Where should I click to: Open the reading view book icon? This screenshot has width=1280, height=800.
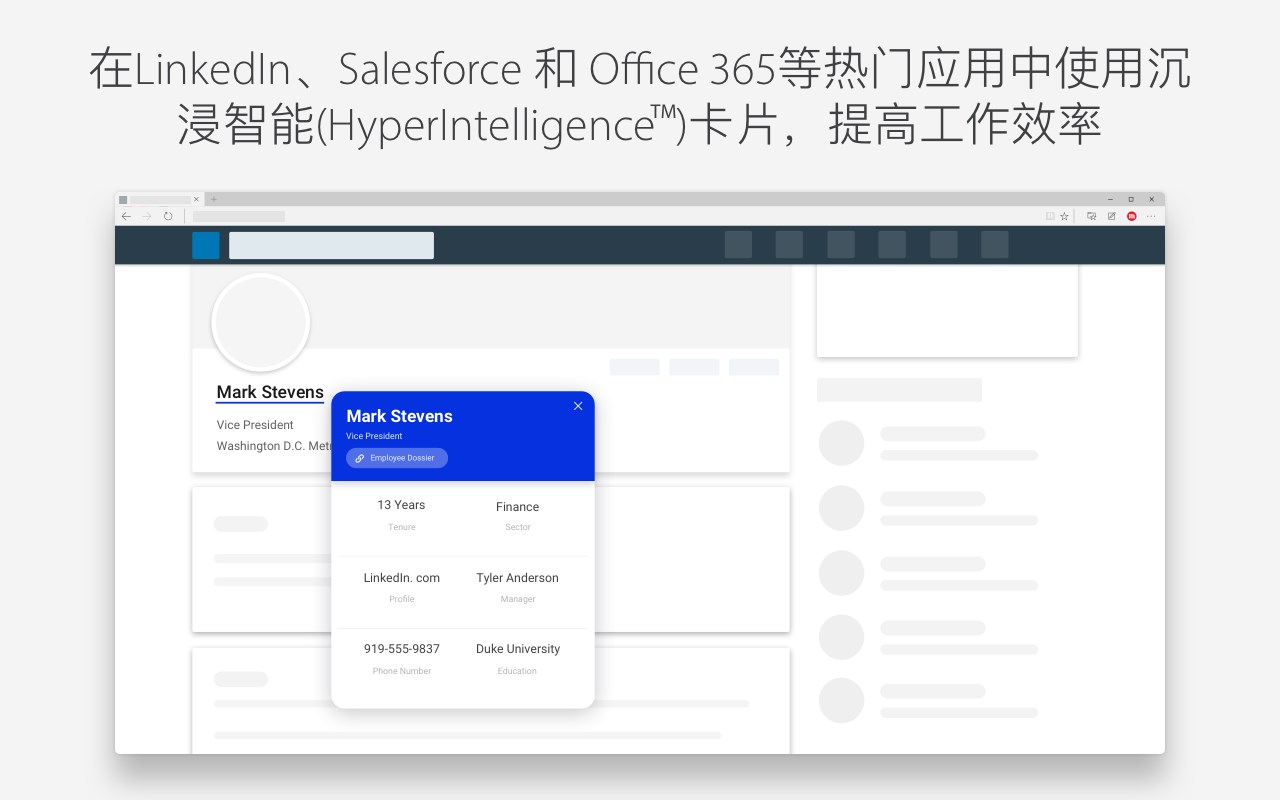(x=1050, y=216)
